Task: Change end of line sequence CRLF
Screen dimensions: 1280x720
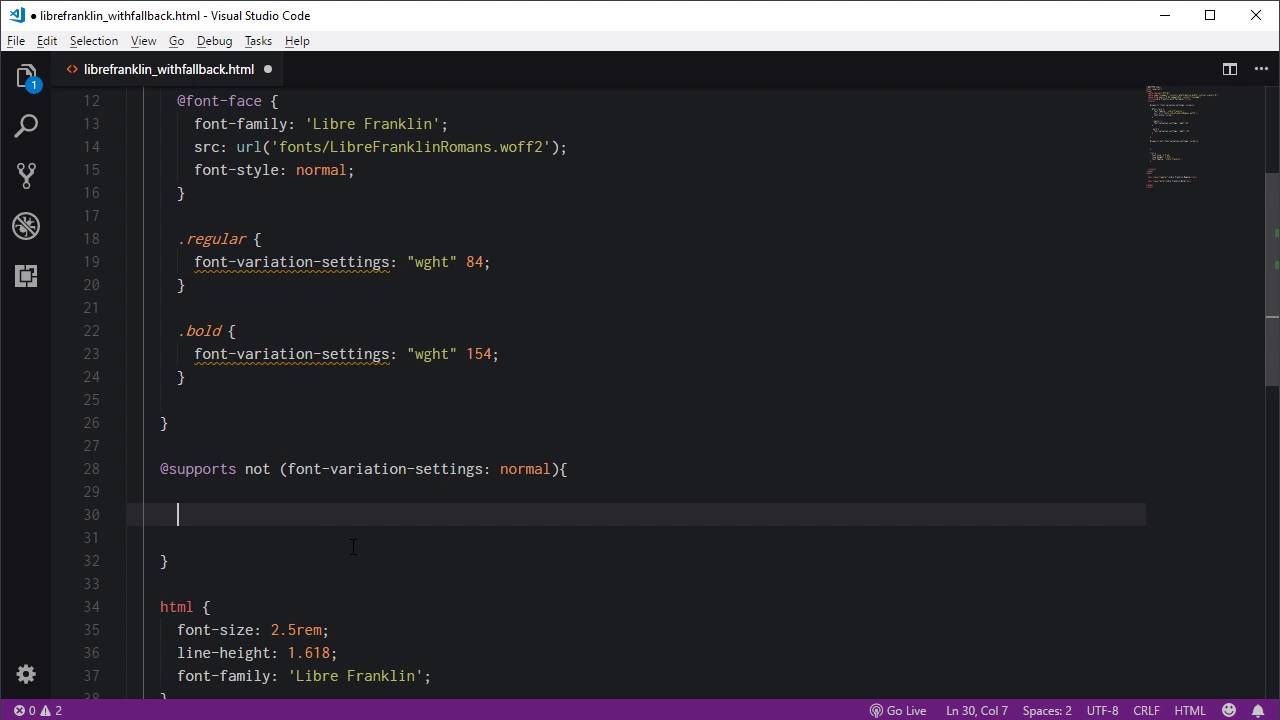Action: (x=1146, y=710)
